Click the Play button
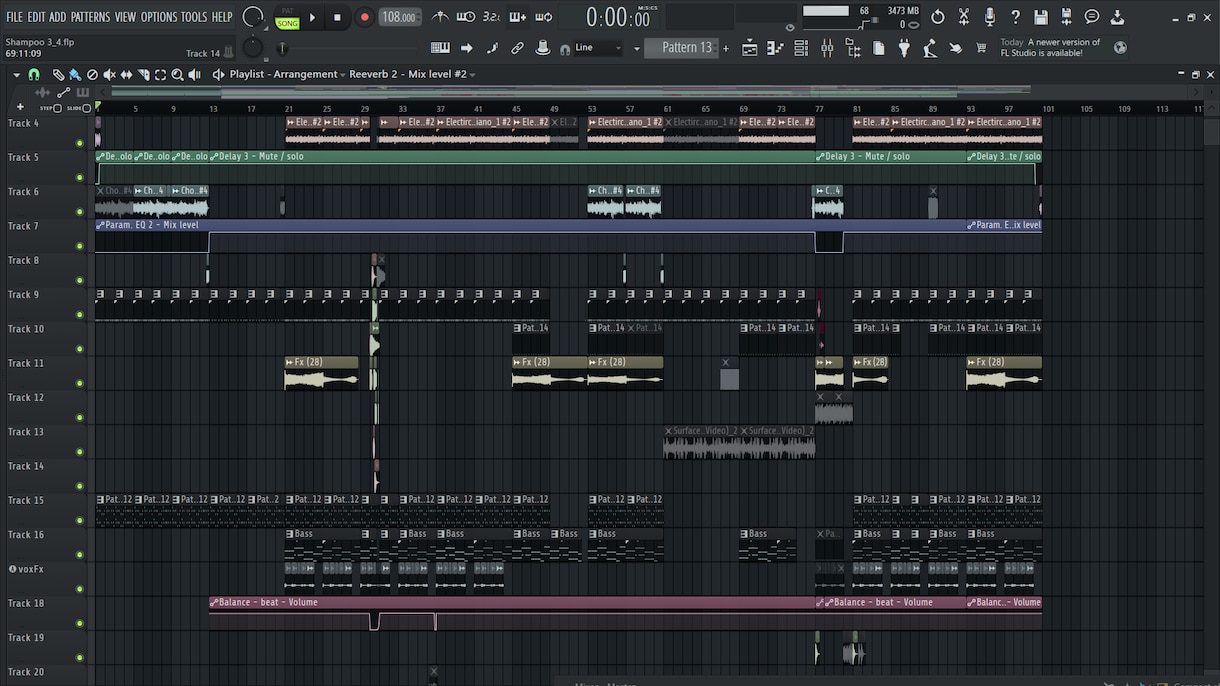Screen dimensions: 1220x686 click(312, 17)
